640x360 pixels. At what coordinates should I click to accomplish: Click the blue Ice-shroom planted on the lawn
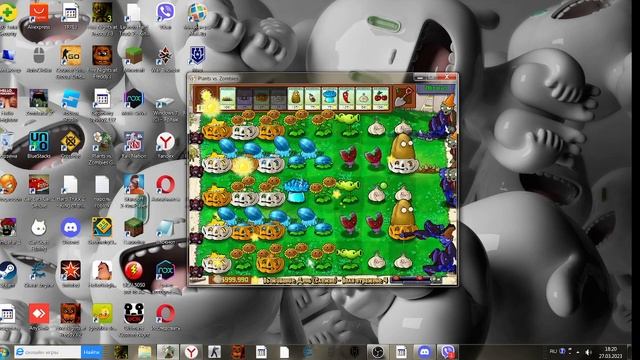[297, 191]
